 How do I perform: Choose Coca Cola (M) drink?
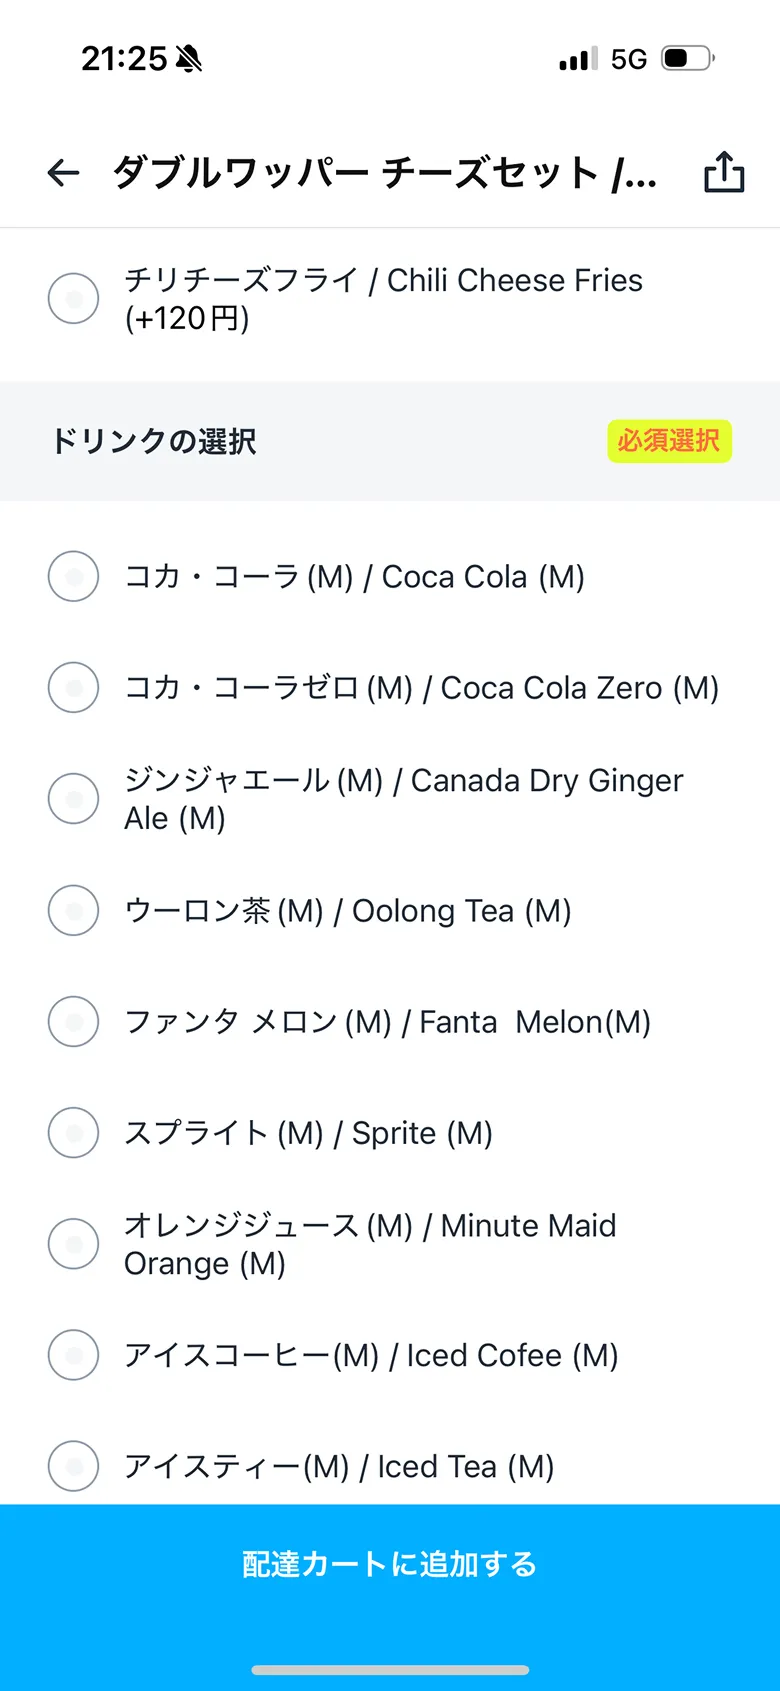pyautogui.click(x=74, y=576)
